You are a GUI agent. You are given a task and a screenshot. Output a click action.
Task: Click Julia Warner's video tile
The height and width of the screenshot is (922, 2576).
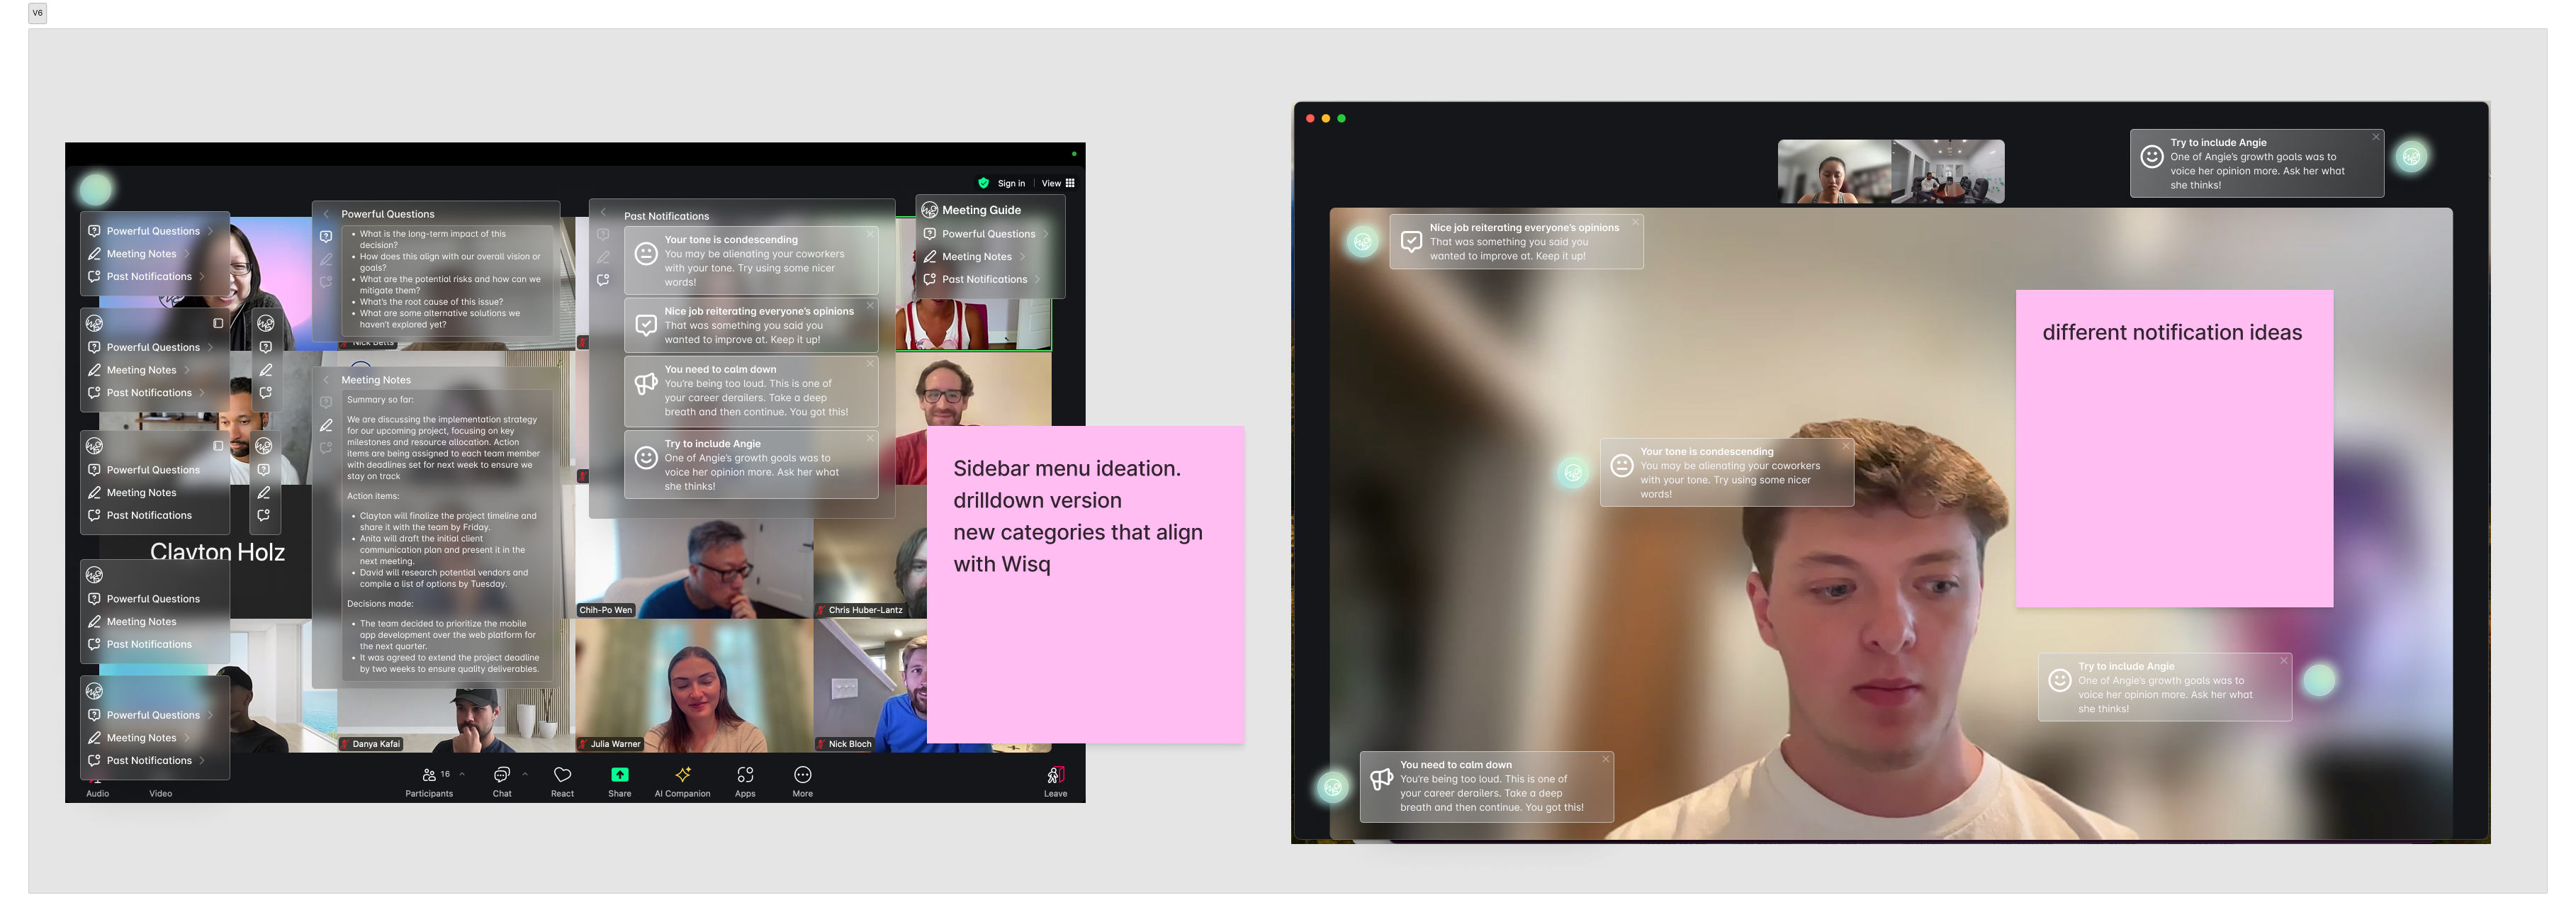[694, 685]
